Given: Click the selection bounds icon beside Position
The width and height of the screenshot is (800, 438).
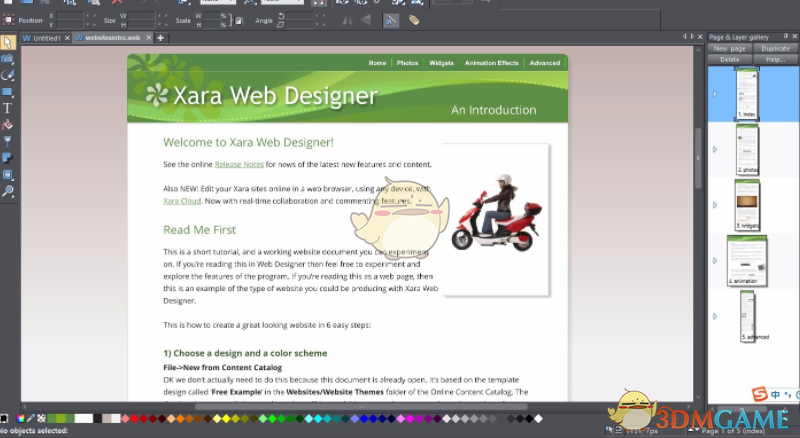Looking at the screenshot, I should [x=8, y=20].
